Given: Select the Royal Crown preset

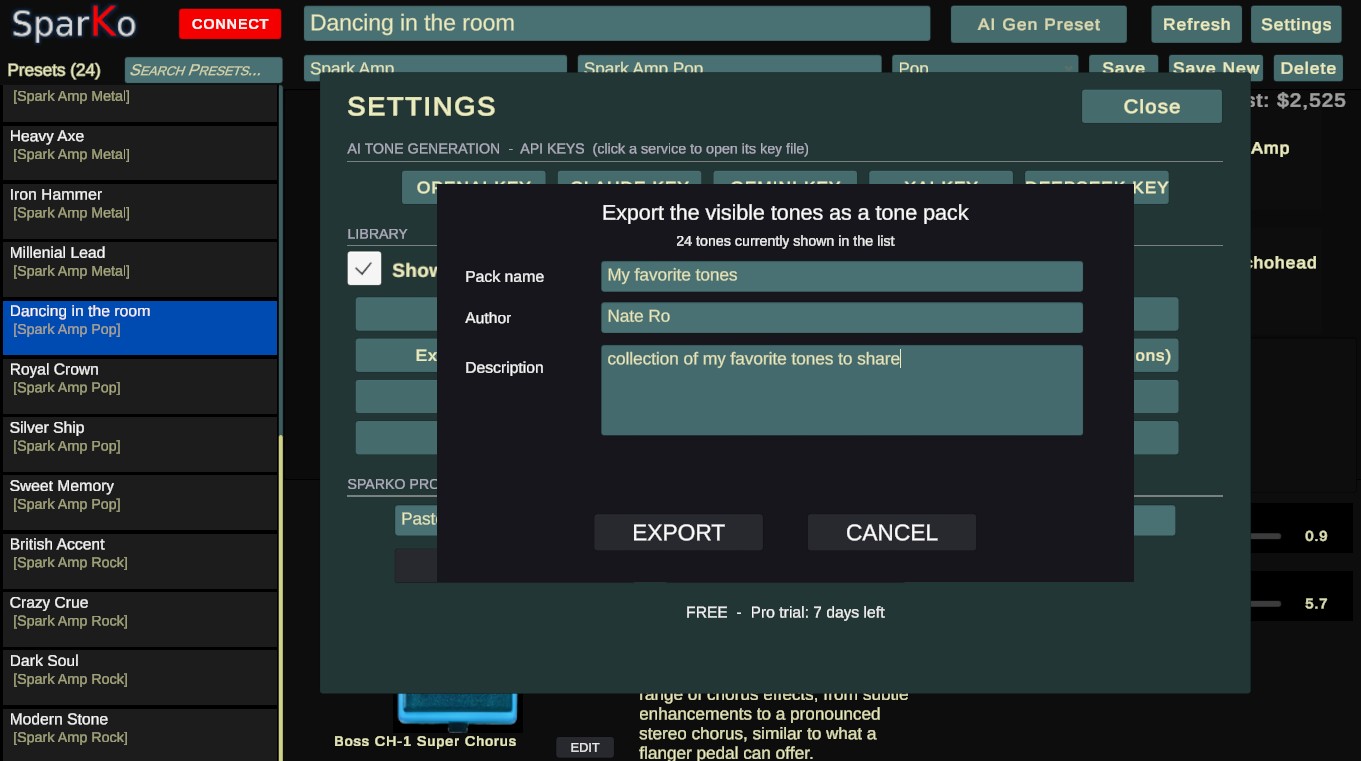Looking at the screenshot, I should point(140,385).
